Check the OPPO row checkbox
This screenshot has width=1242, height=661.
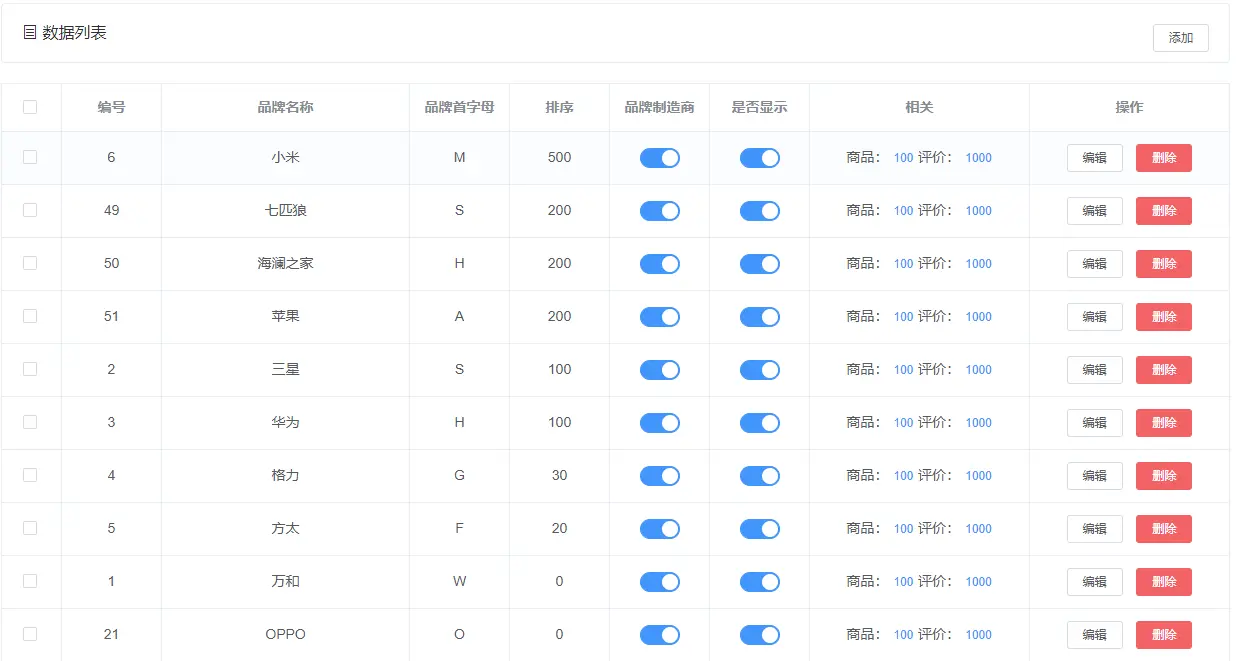[30, 634]
